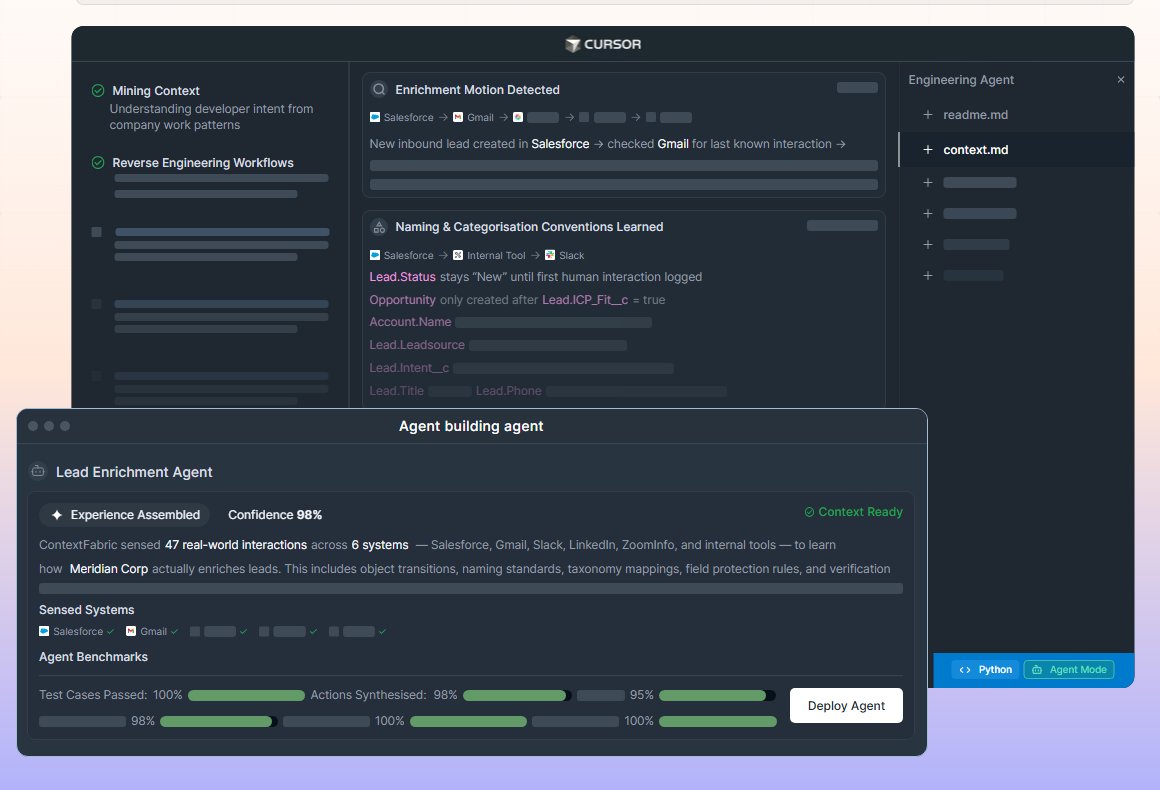The height and width of the screenshot is (790, 1160).
Task: Click the Lead.Leadsource field name
Action: pyautogui.click(x=417, y=345)
